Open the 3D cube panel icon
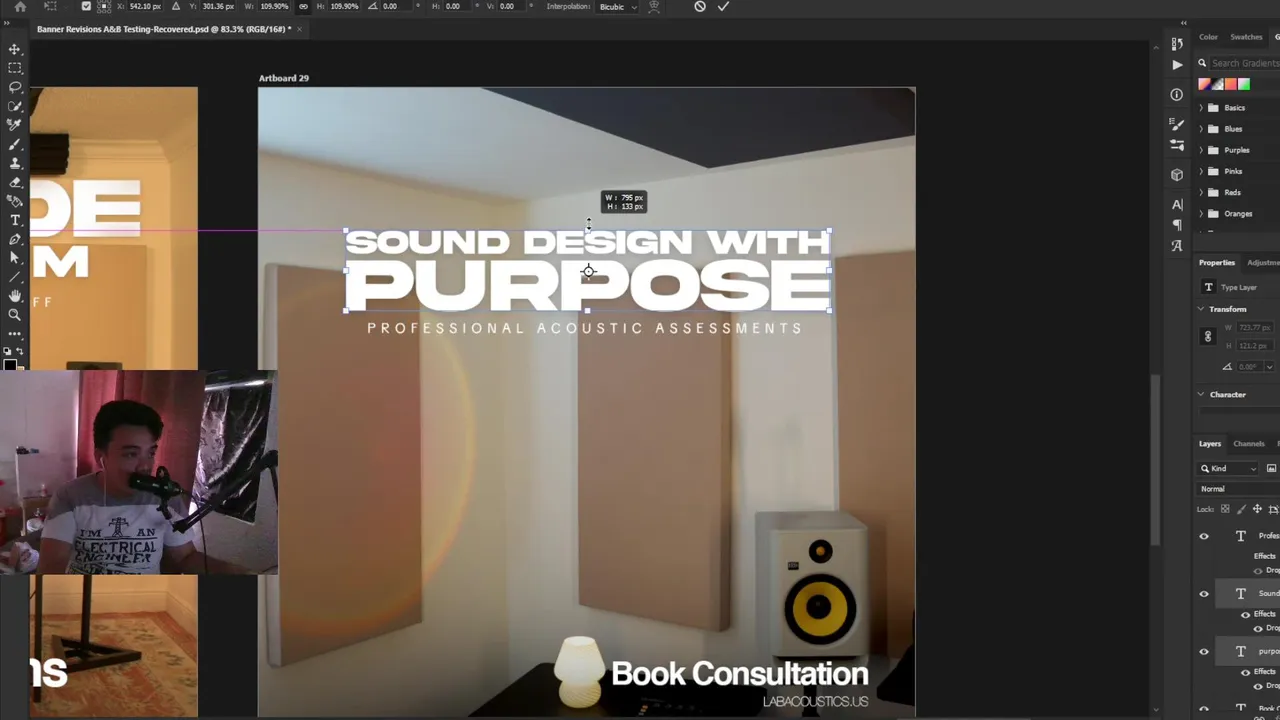 (1177, 174)
